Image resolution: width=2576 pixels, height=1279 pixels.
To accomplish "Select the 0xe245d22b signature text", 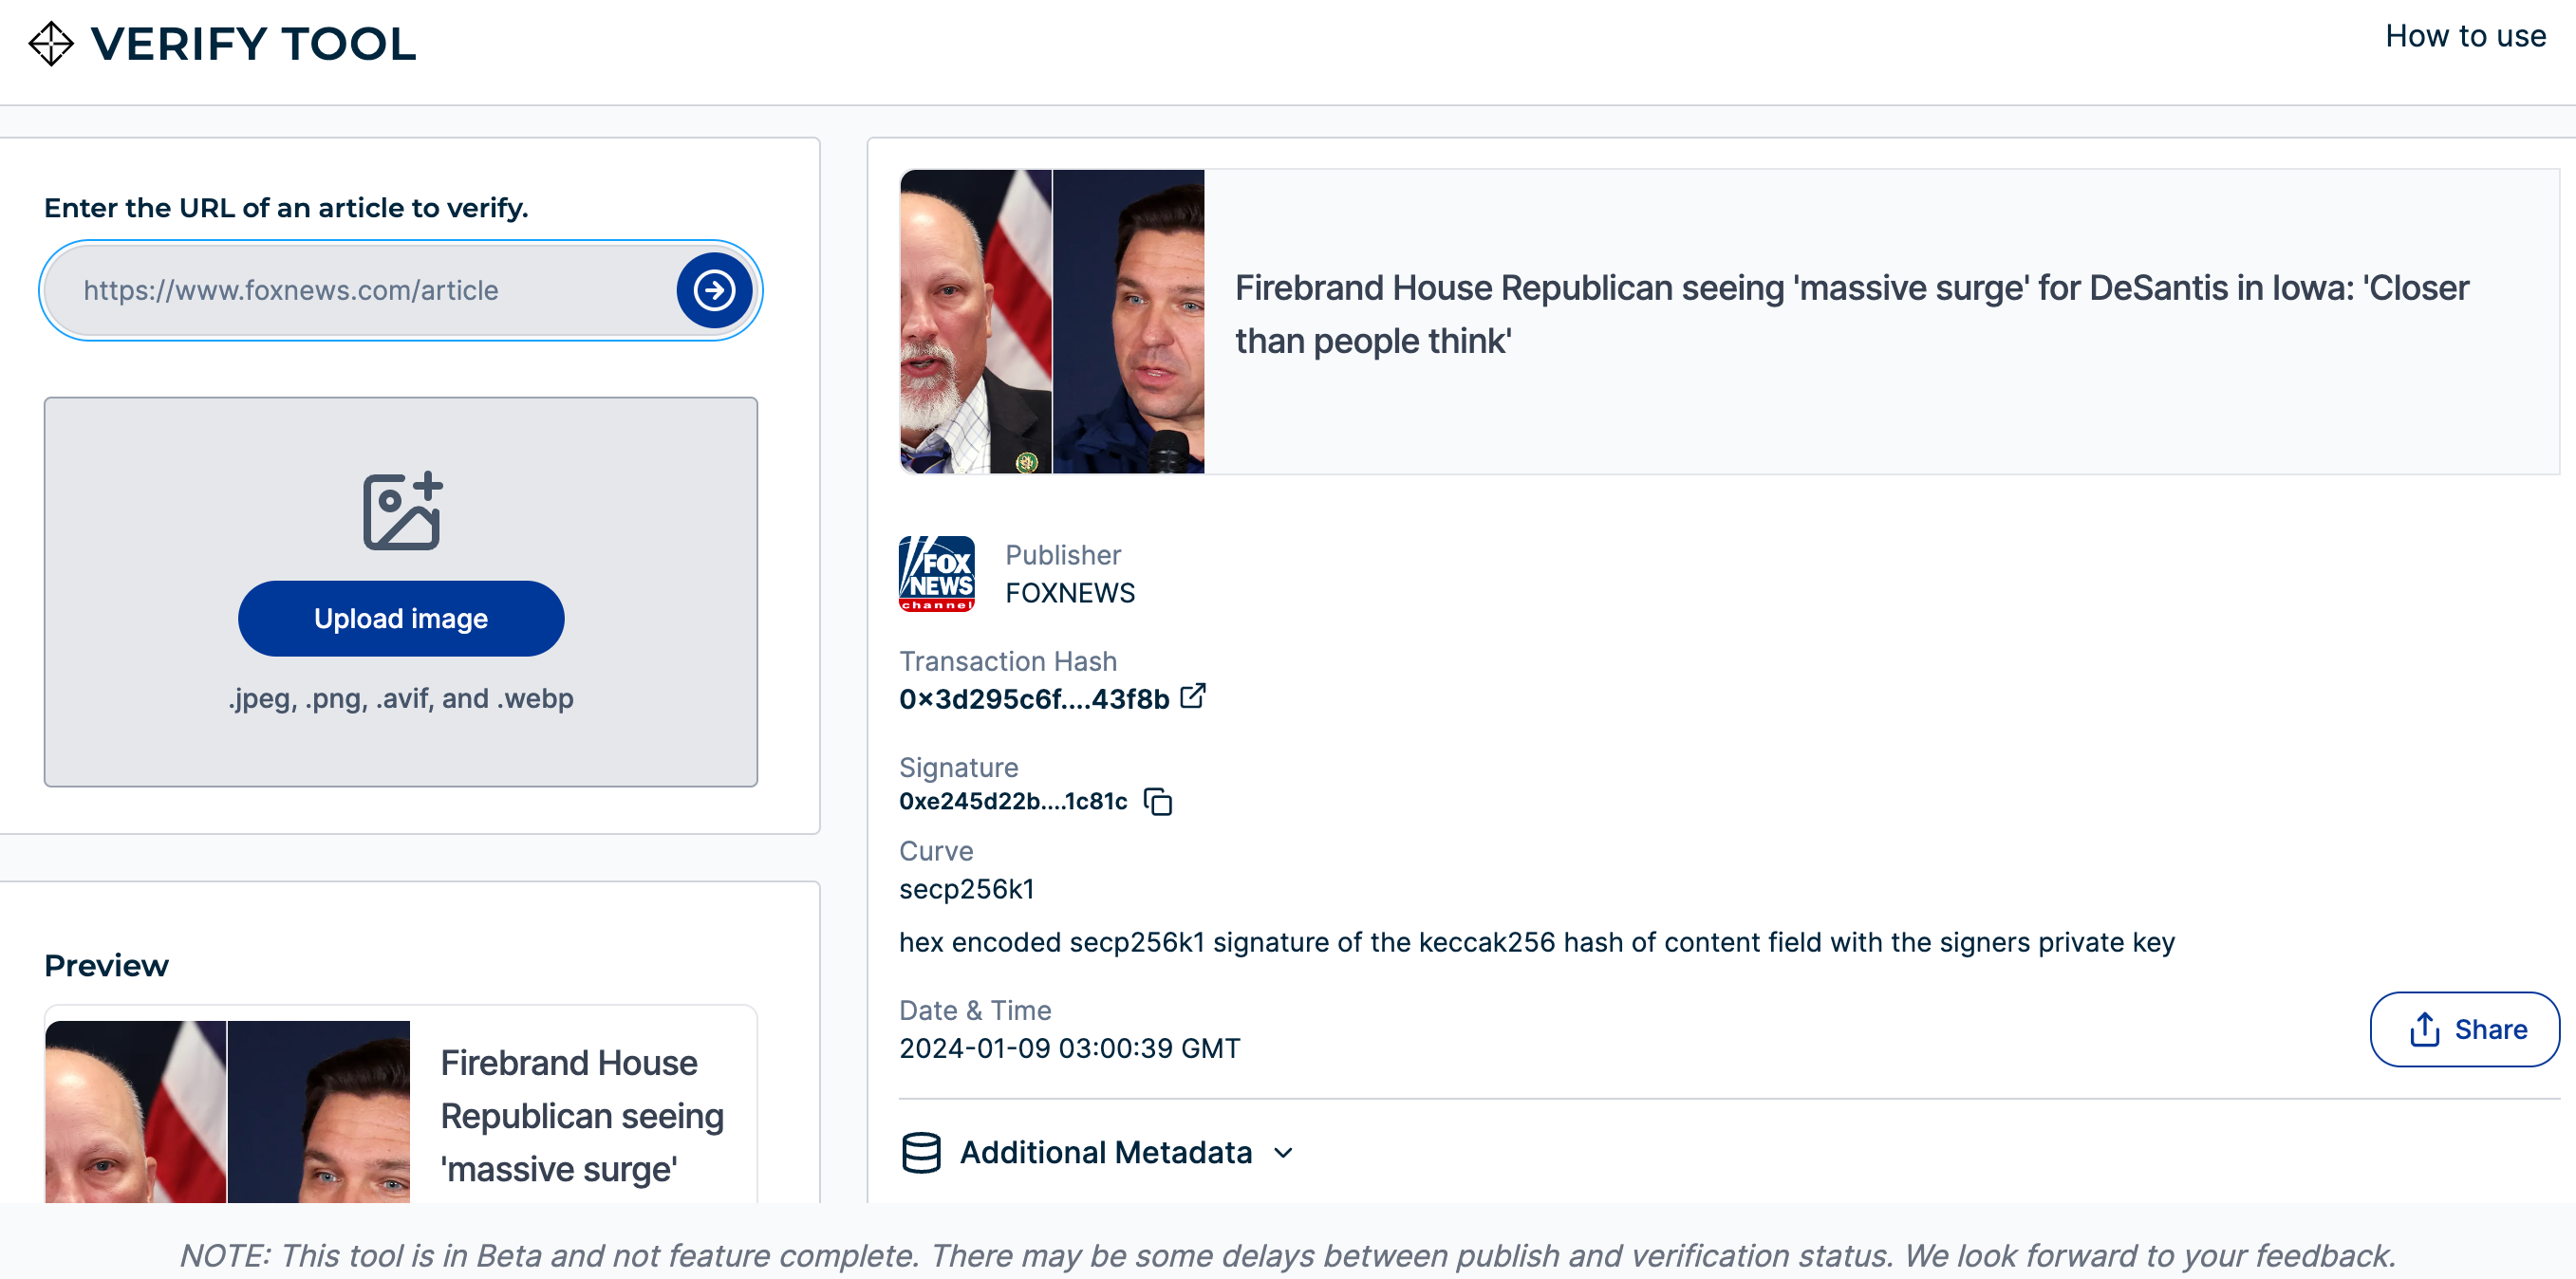I will coord(1013,801).
